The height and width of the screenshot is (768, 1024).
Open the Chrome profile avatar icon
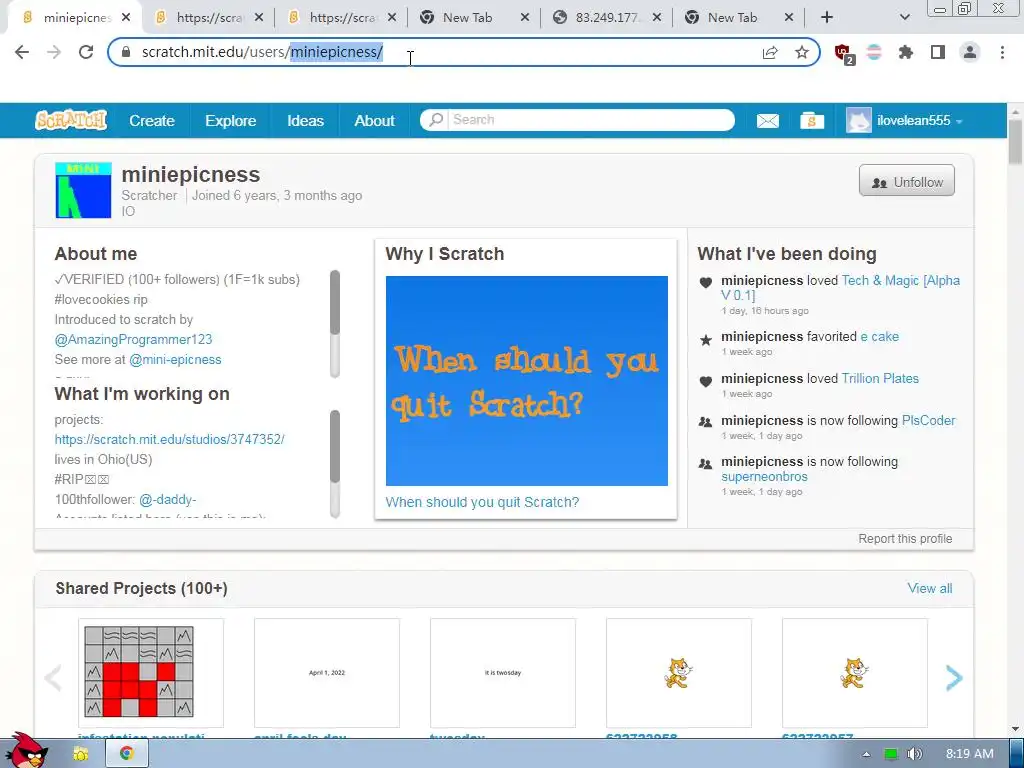[970, 52]
